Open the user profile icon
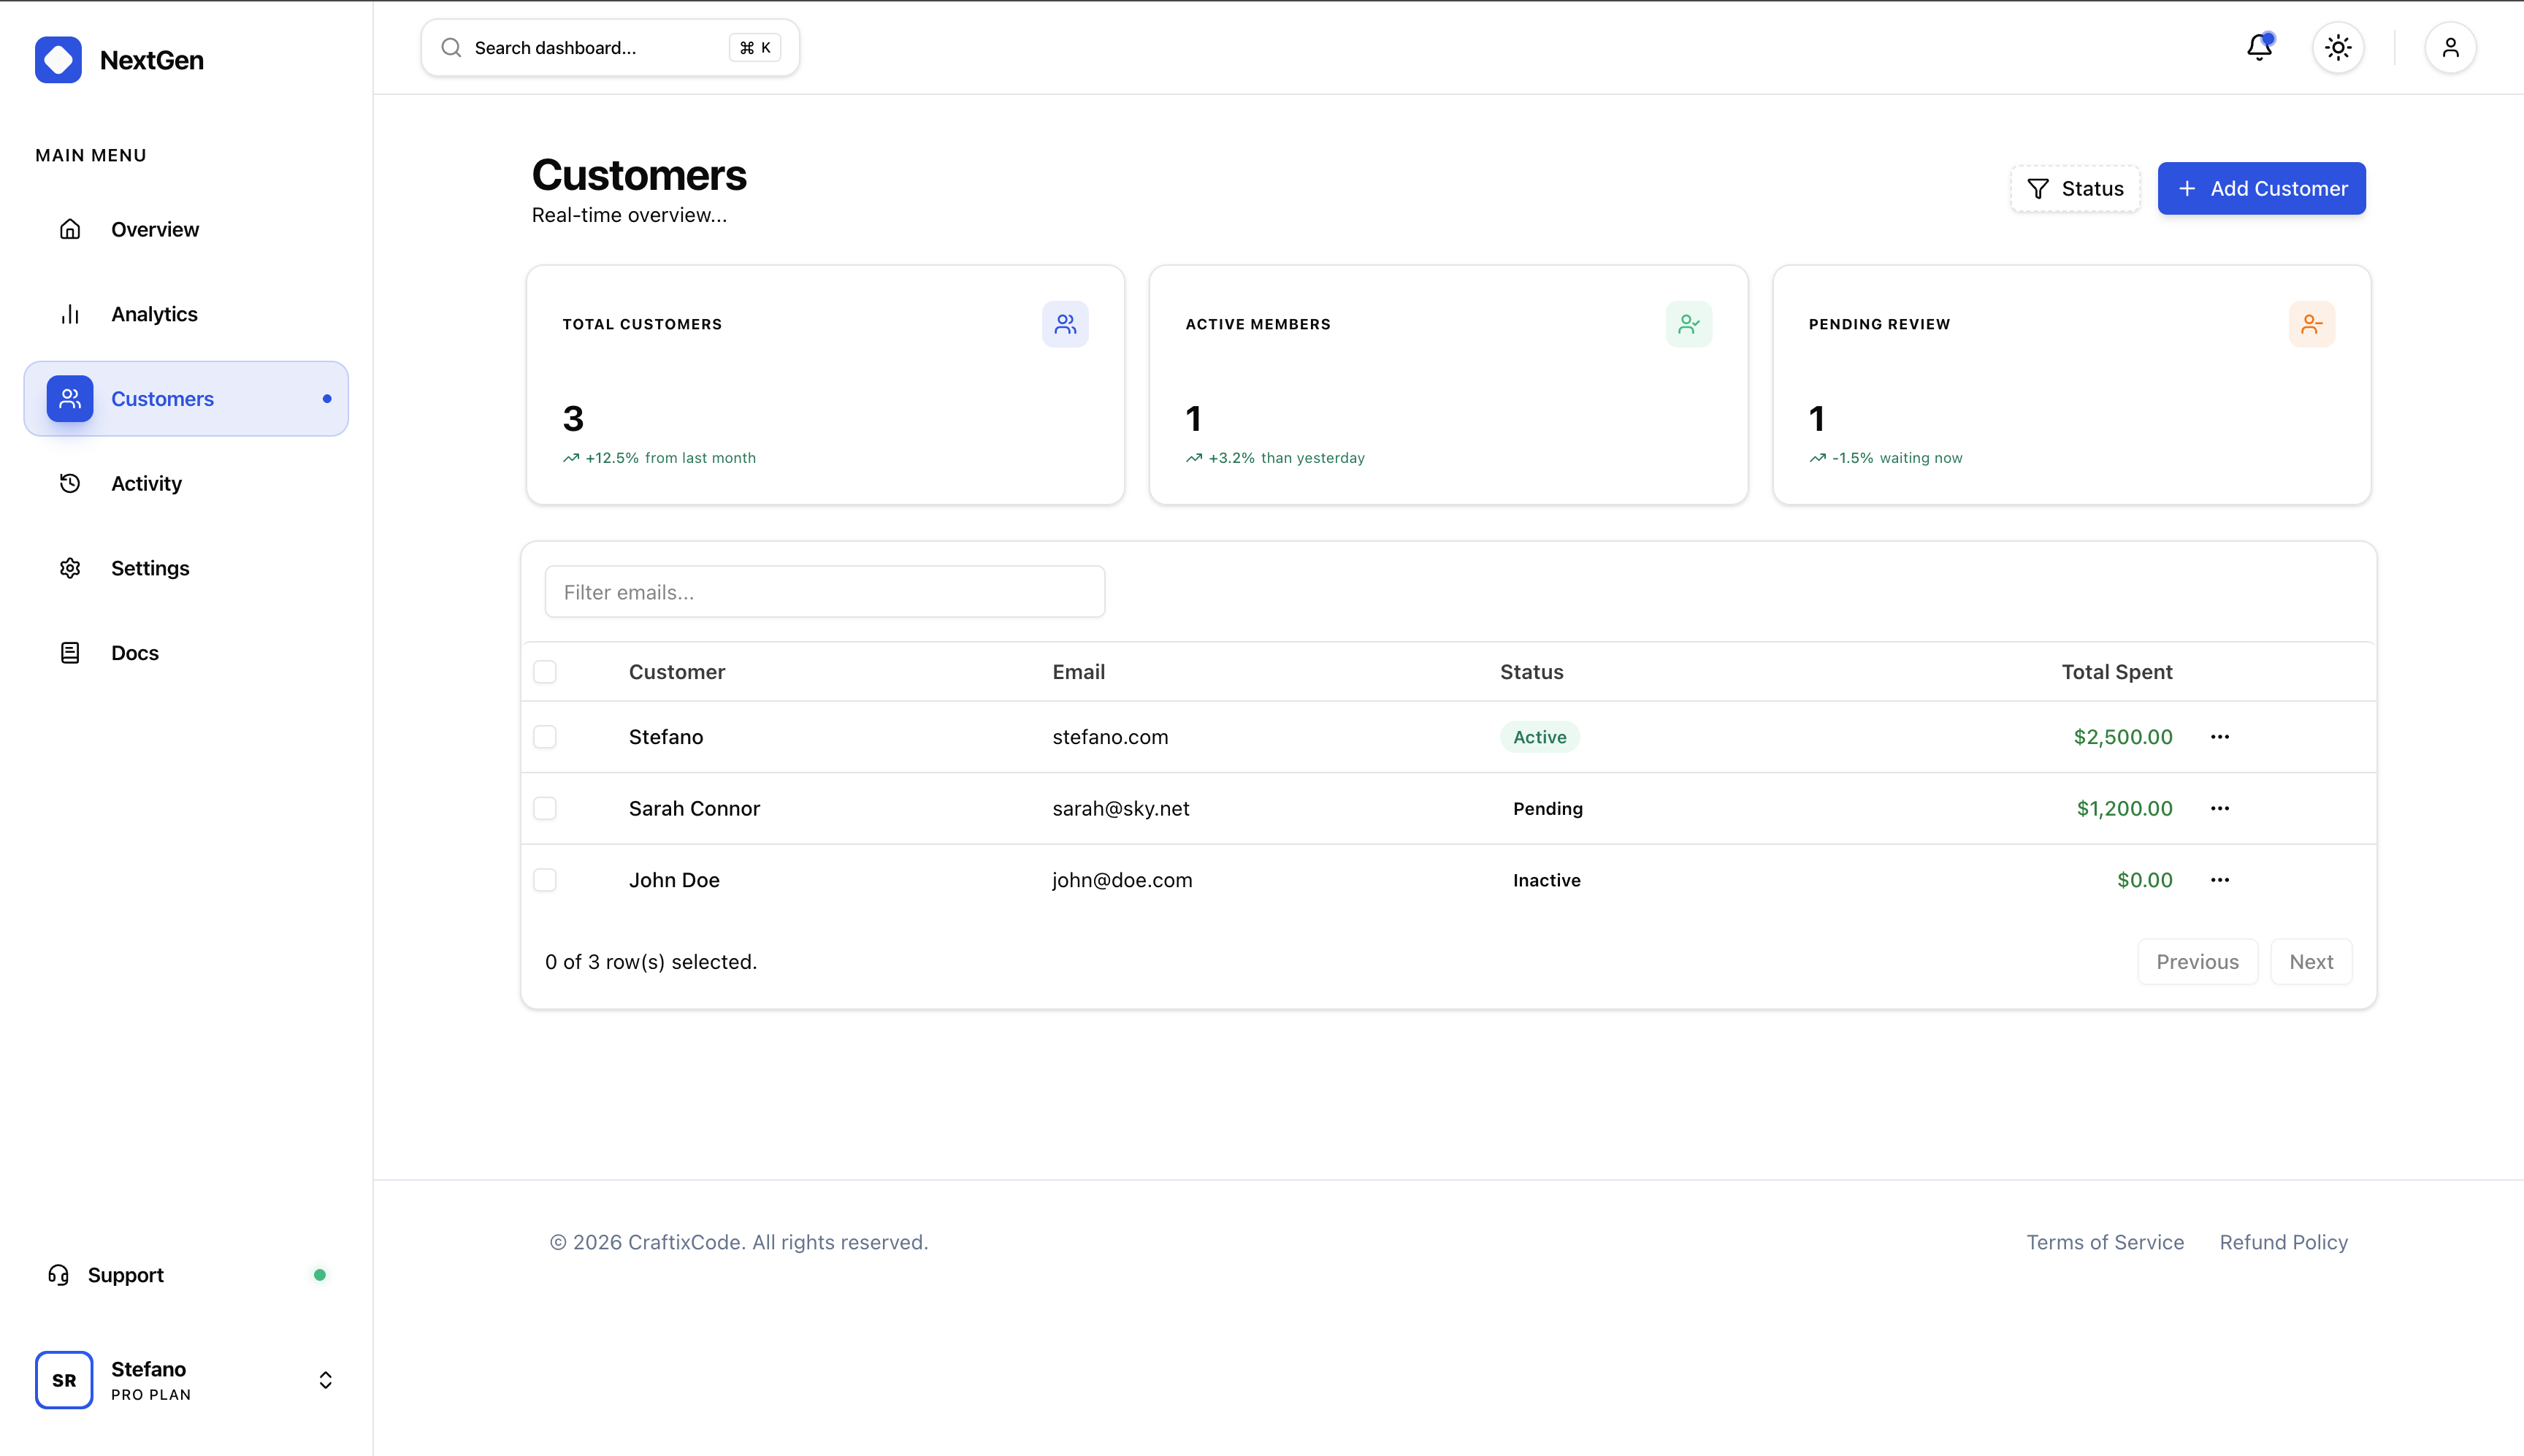 [2449, 47]
